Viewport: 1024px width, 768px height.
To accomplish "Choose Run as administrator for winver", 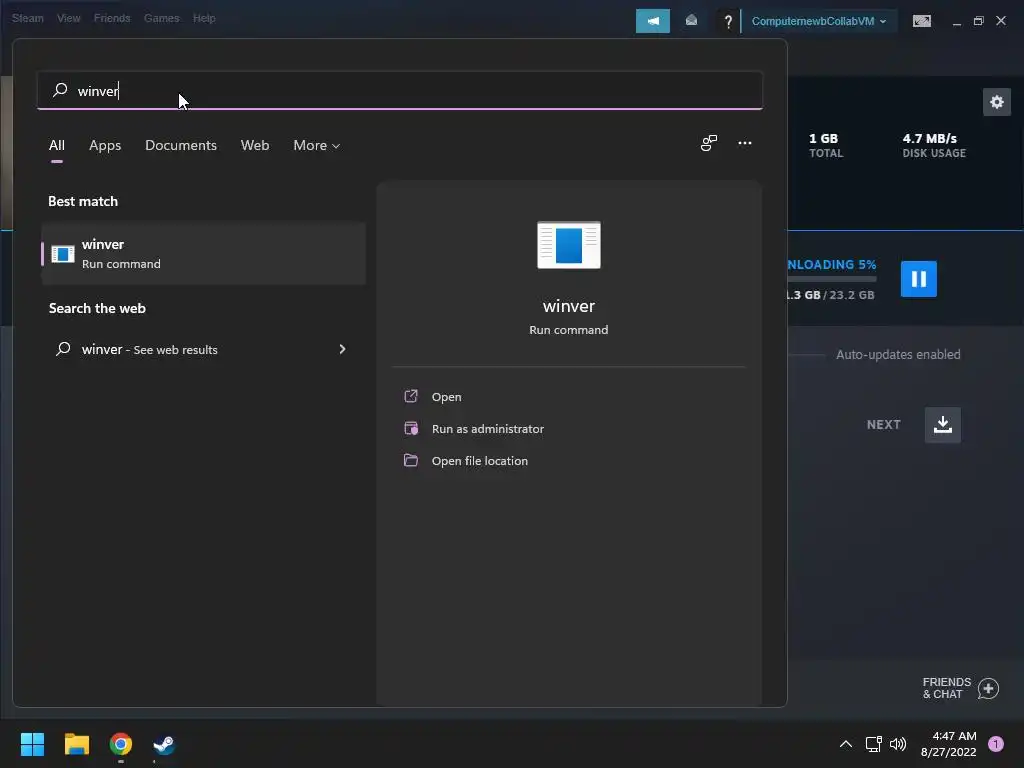I will click(x=488, y=428).
